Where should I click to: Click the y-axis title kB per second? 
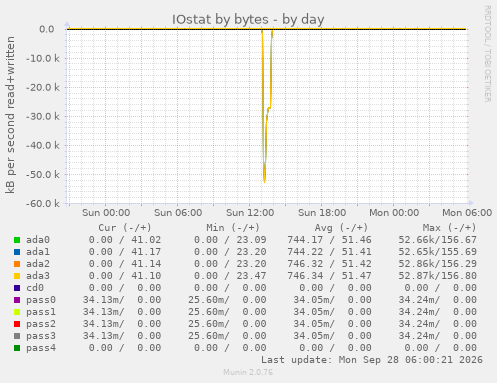10,115
